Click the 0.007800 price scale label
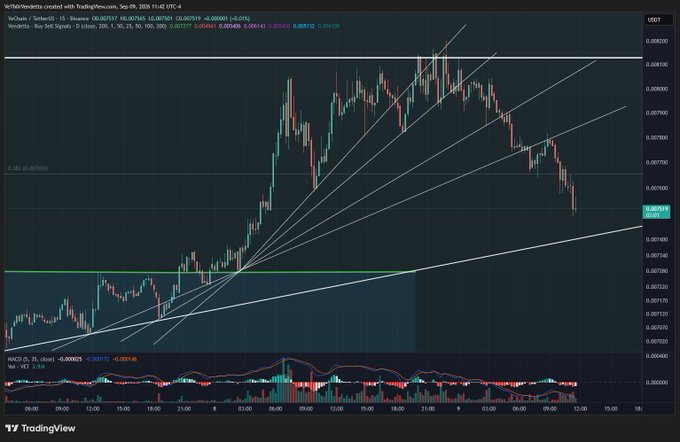The height and width of the screenshot is (442, 680). click(x=657, y=138)
